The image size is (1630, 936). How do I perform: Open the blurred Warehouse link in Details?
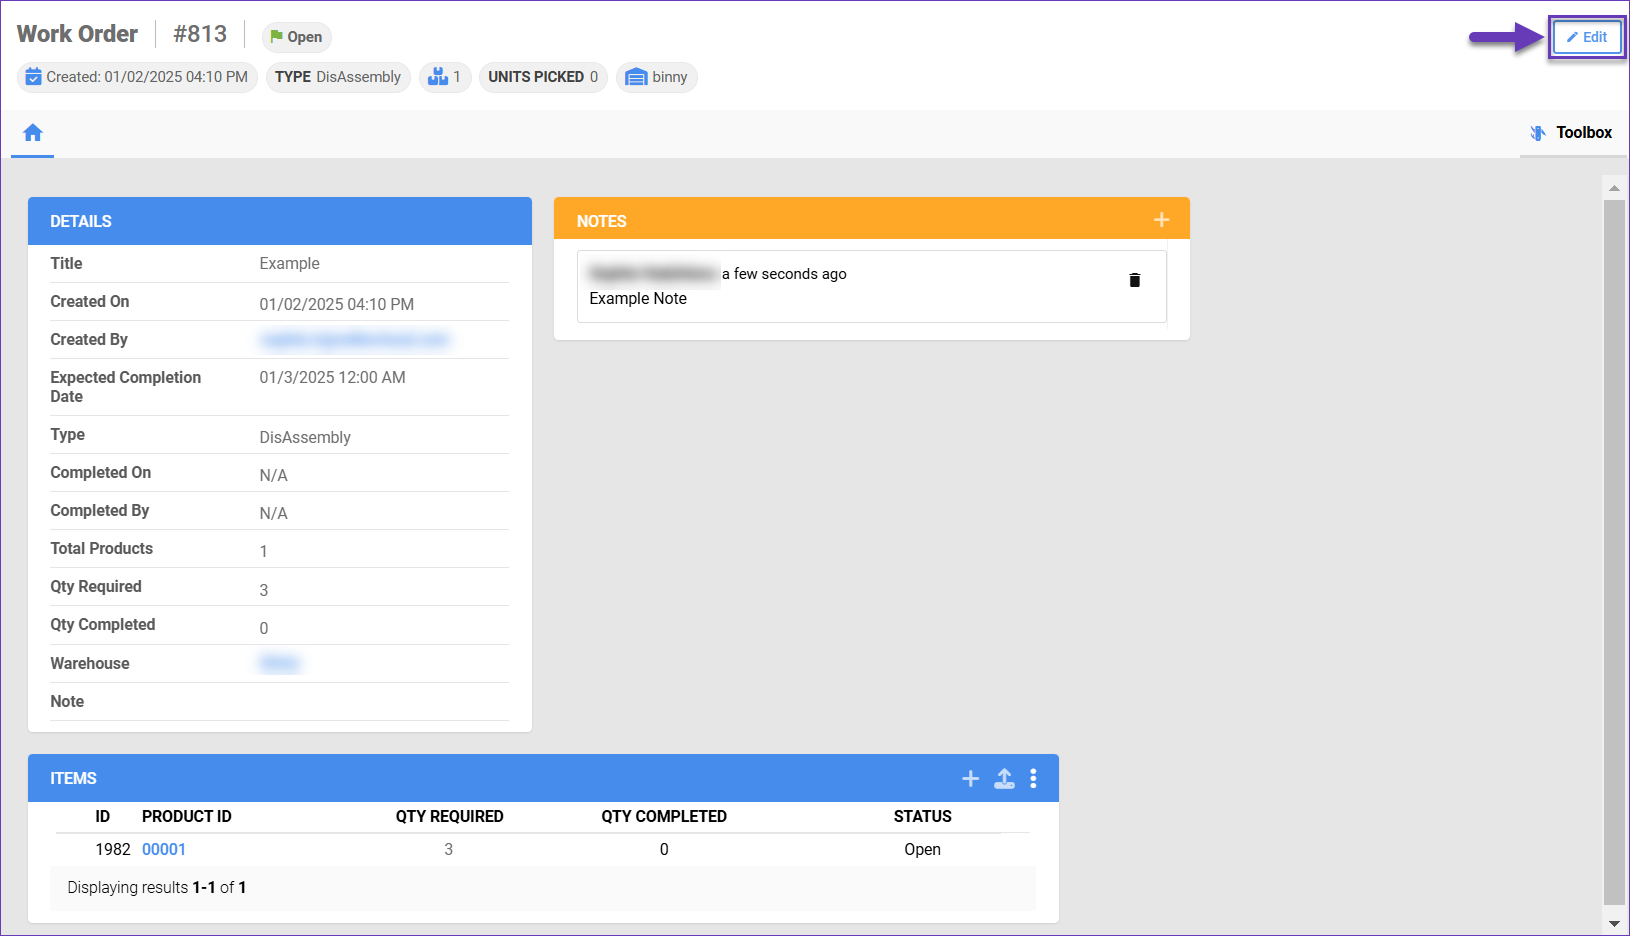279,663
